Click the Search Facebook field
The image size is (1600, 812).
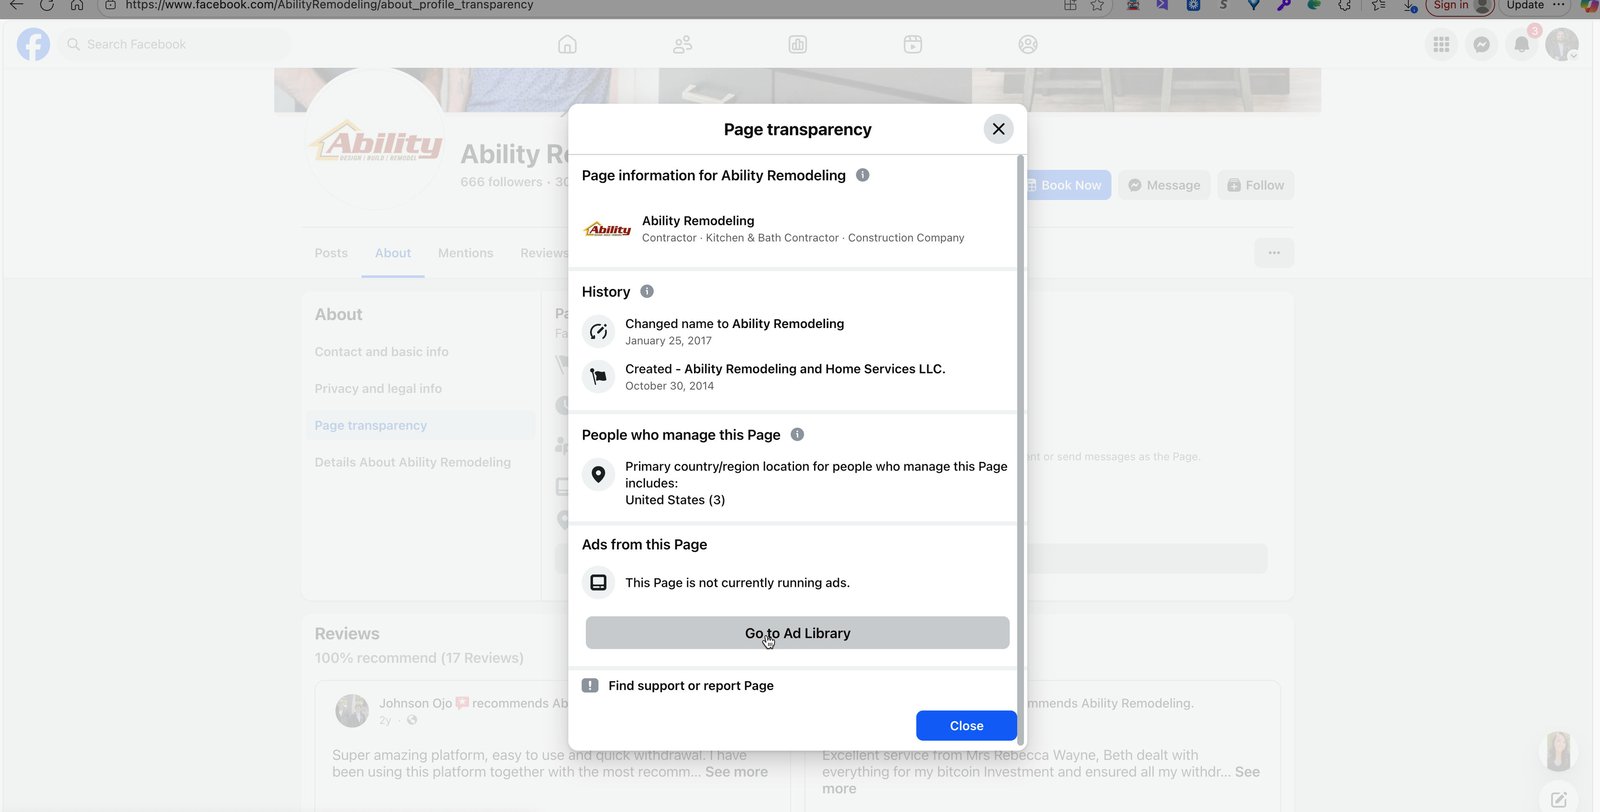click(x=175, y=44)
